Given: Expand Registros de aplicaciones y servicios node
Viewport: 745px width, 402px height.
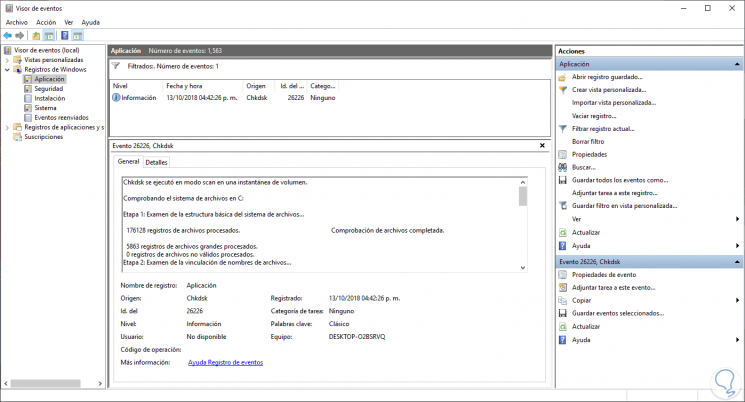Looking at the screenshot, I should (5, 128).
